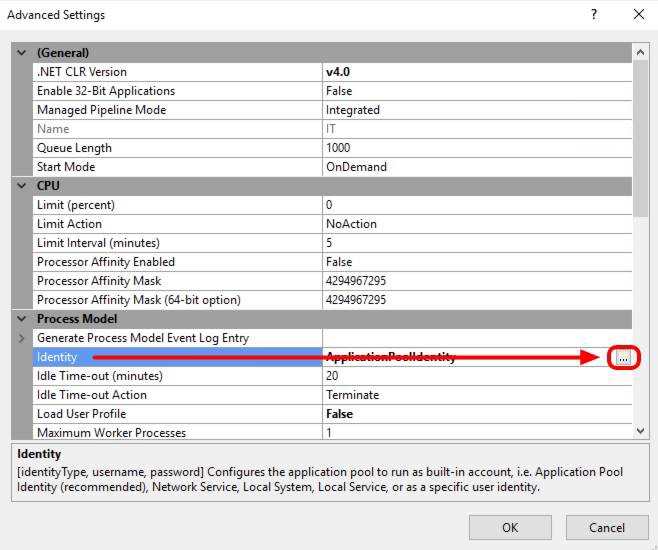Click the scrollbar down arrow

pos(640,430)
